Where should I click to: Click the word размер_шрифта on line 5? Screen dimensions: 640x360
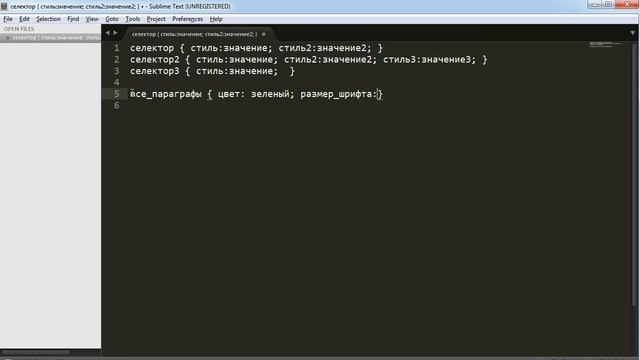coord(336,94)
